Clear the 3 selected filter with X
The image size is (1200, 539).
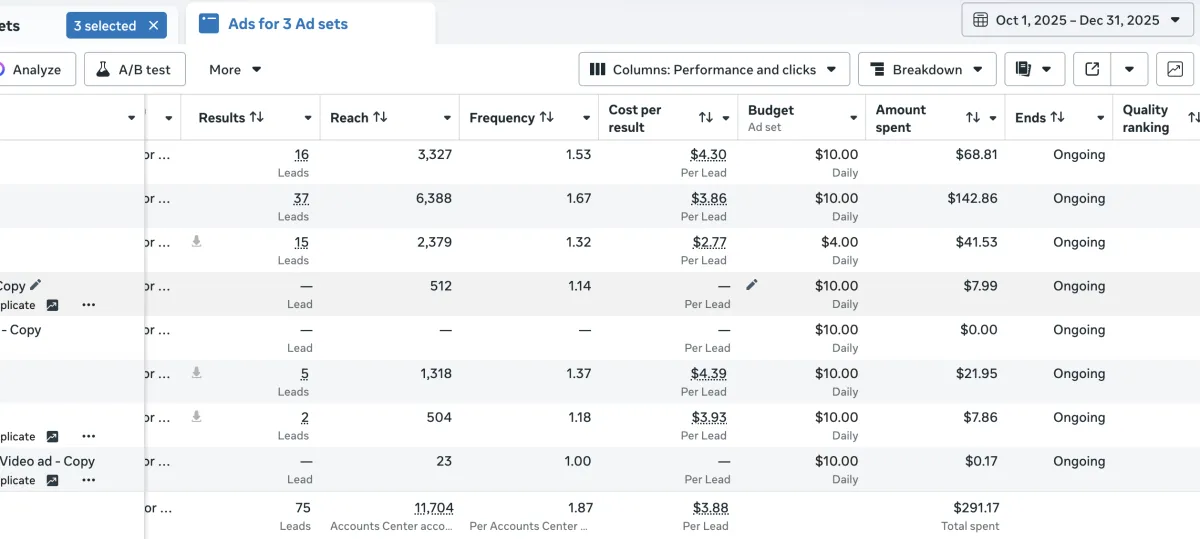(153, 26)
